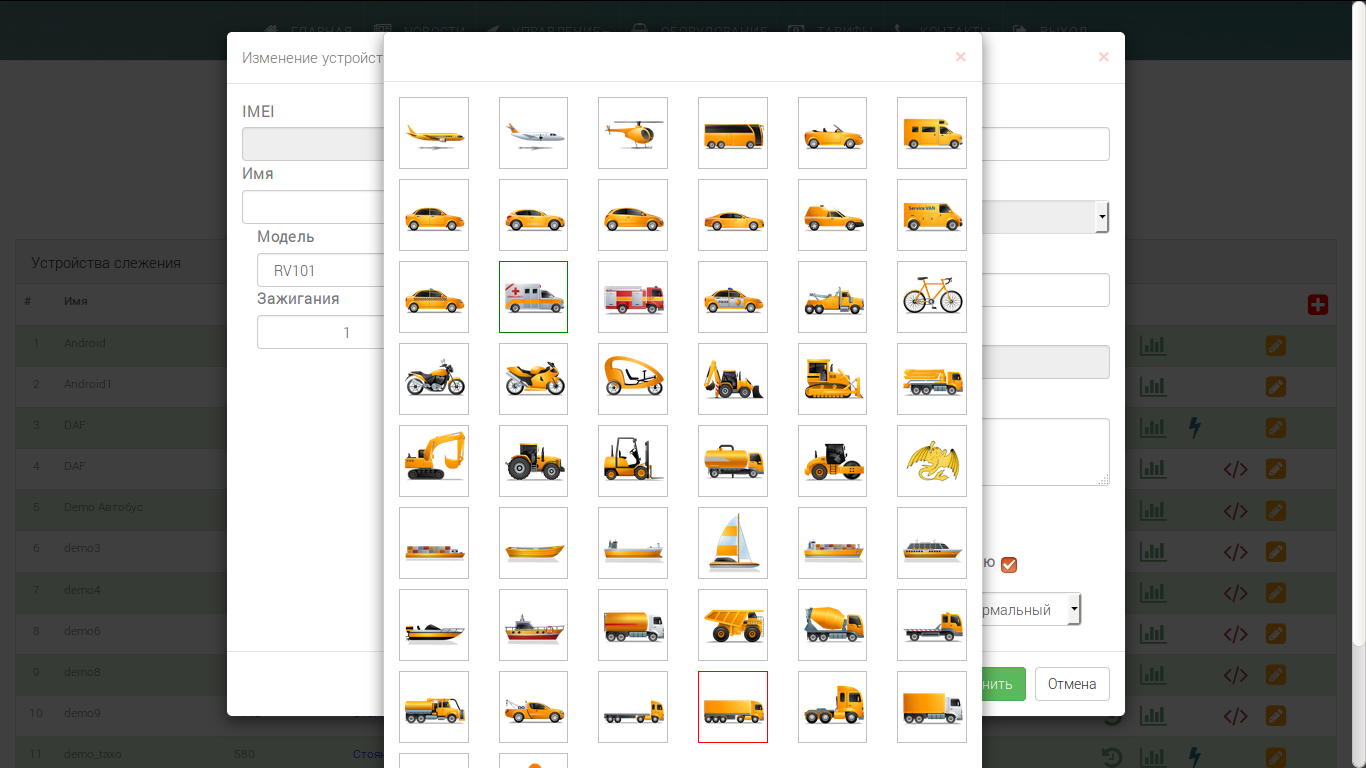This screenshot has height=768, width=1366.
Task: Choose the ambulance icon
Action: 533,297
